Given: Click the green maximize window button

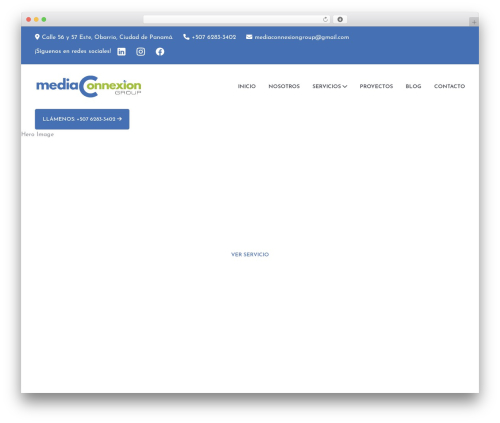Looking at the screenshot, I should [x=44, y=19].
